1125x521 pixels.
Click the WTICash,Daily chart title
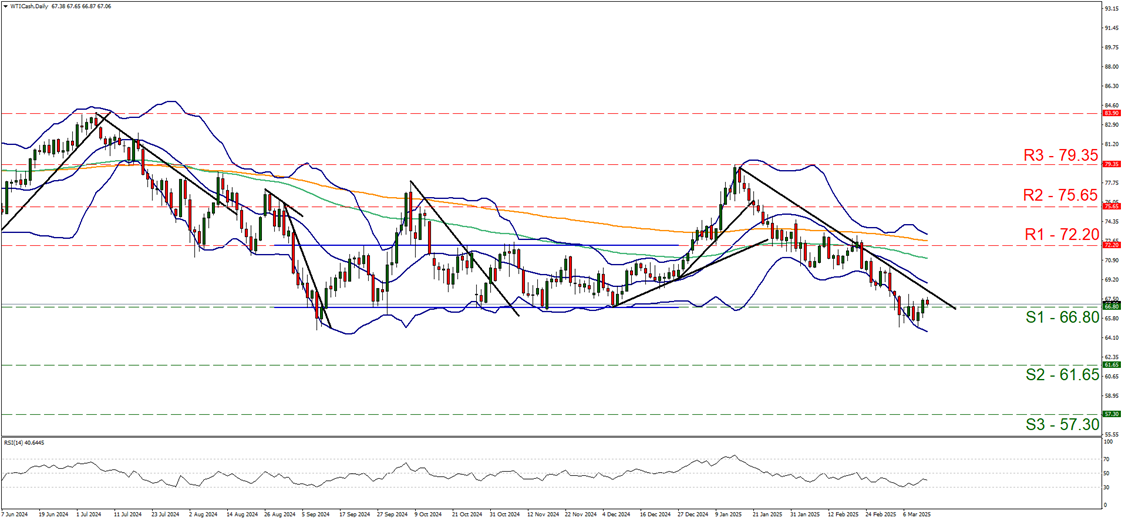[x=34, y=6]
